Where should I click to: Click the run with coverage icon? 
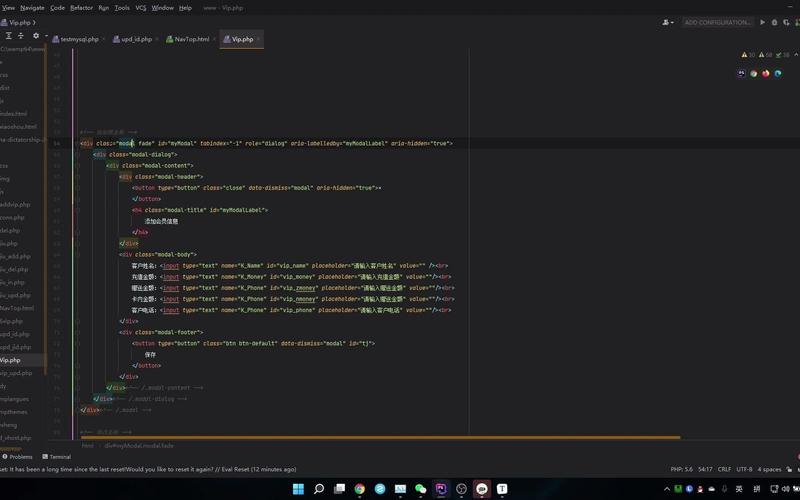tap(786, 22)
